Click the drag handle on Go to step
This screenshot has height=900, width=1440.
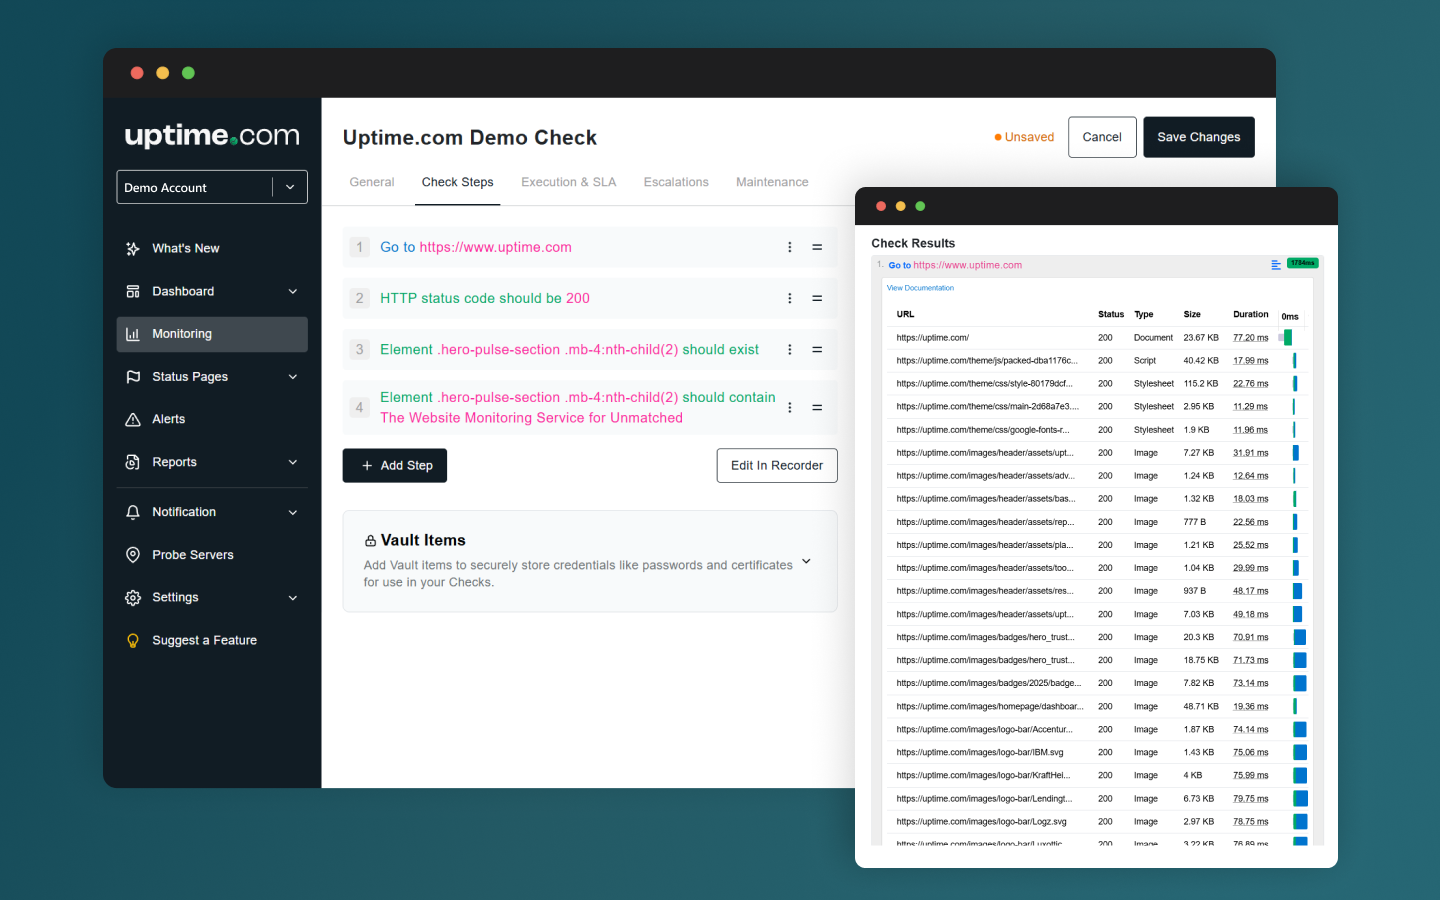tap(817, 247)
